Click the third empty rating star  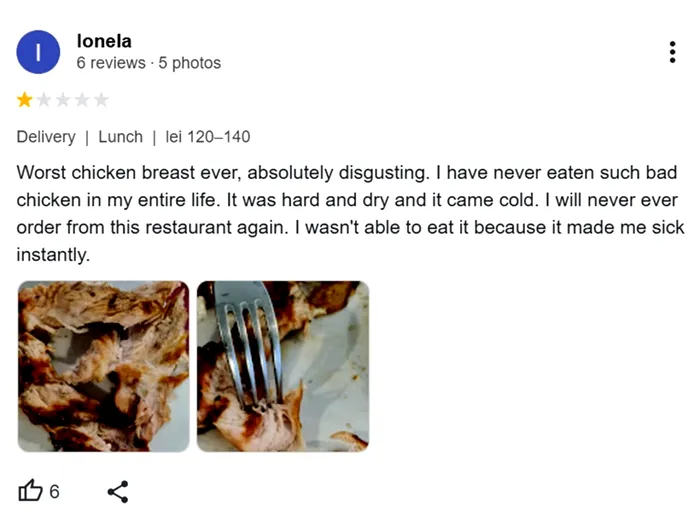[62, 100]
